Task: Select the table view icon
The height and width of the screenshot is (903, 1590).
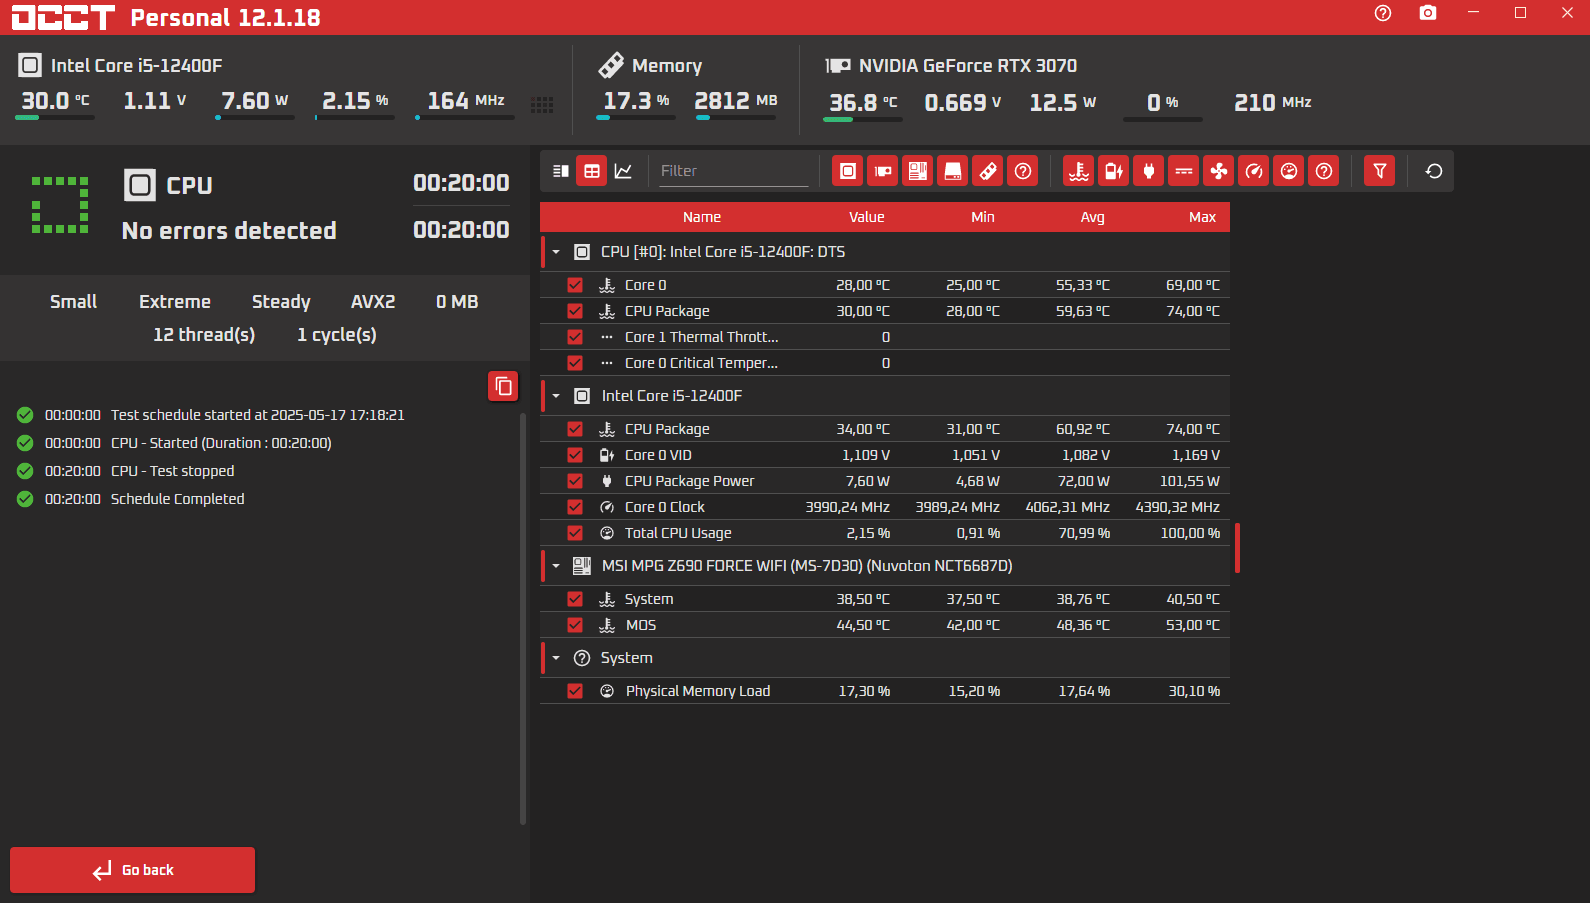Action: [x=592, y=171]
